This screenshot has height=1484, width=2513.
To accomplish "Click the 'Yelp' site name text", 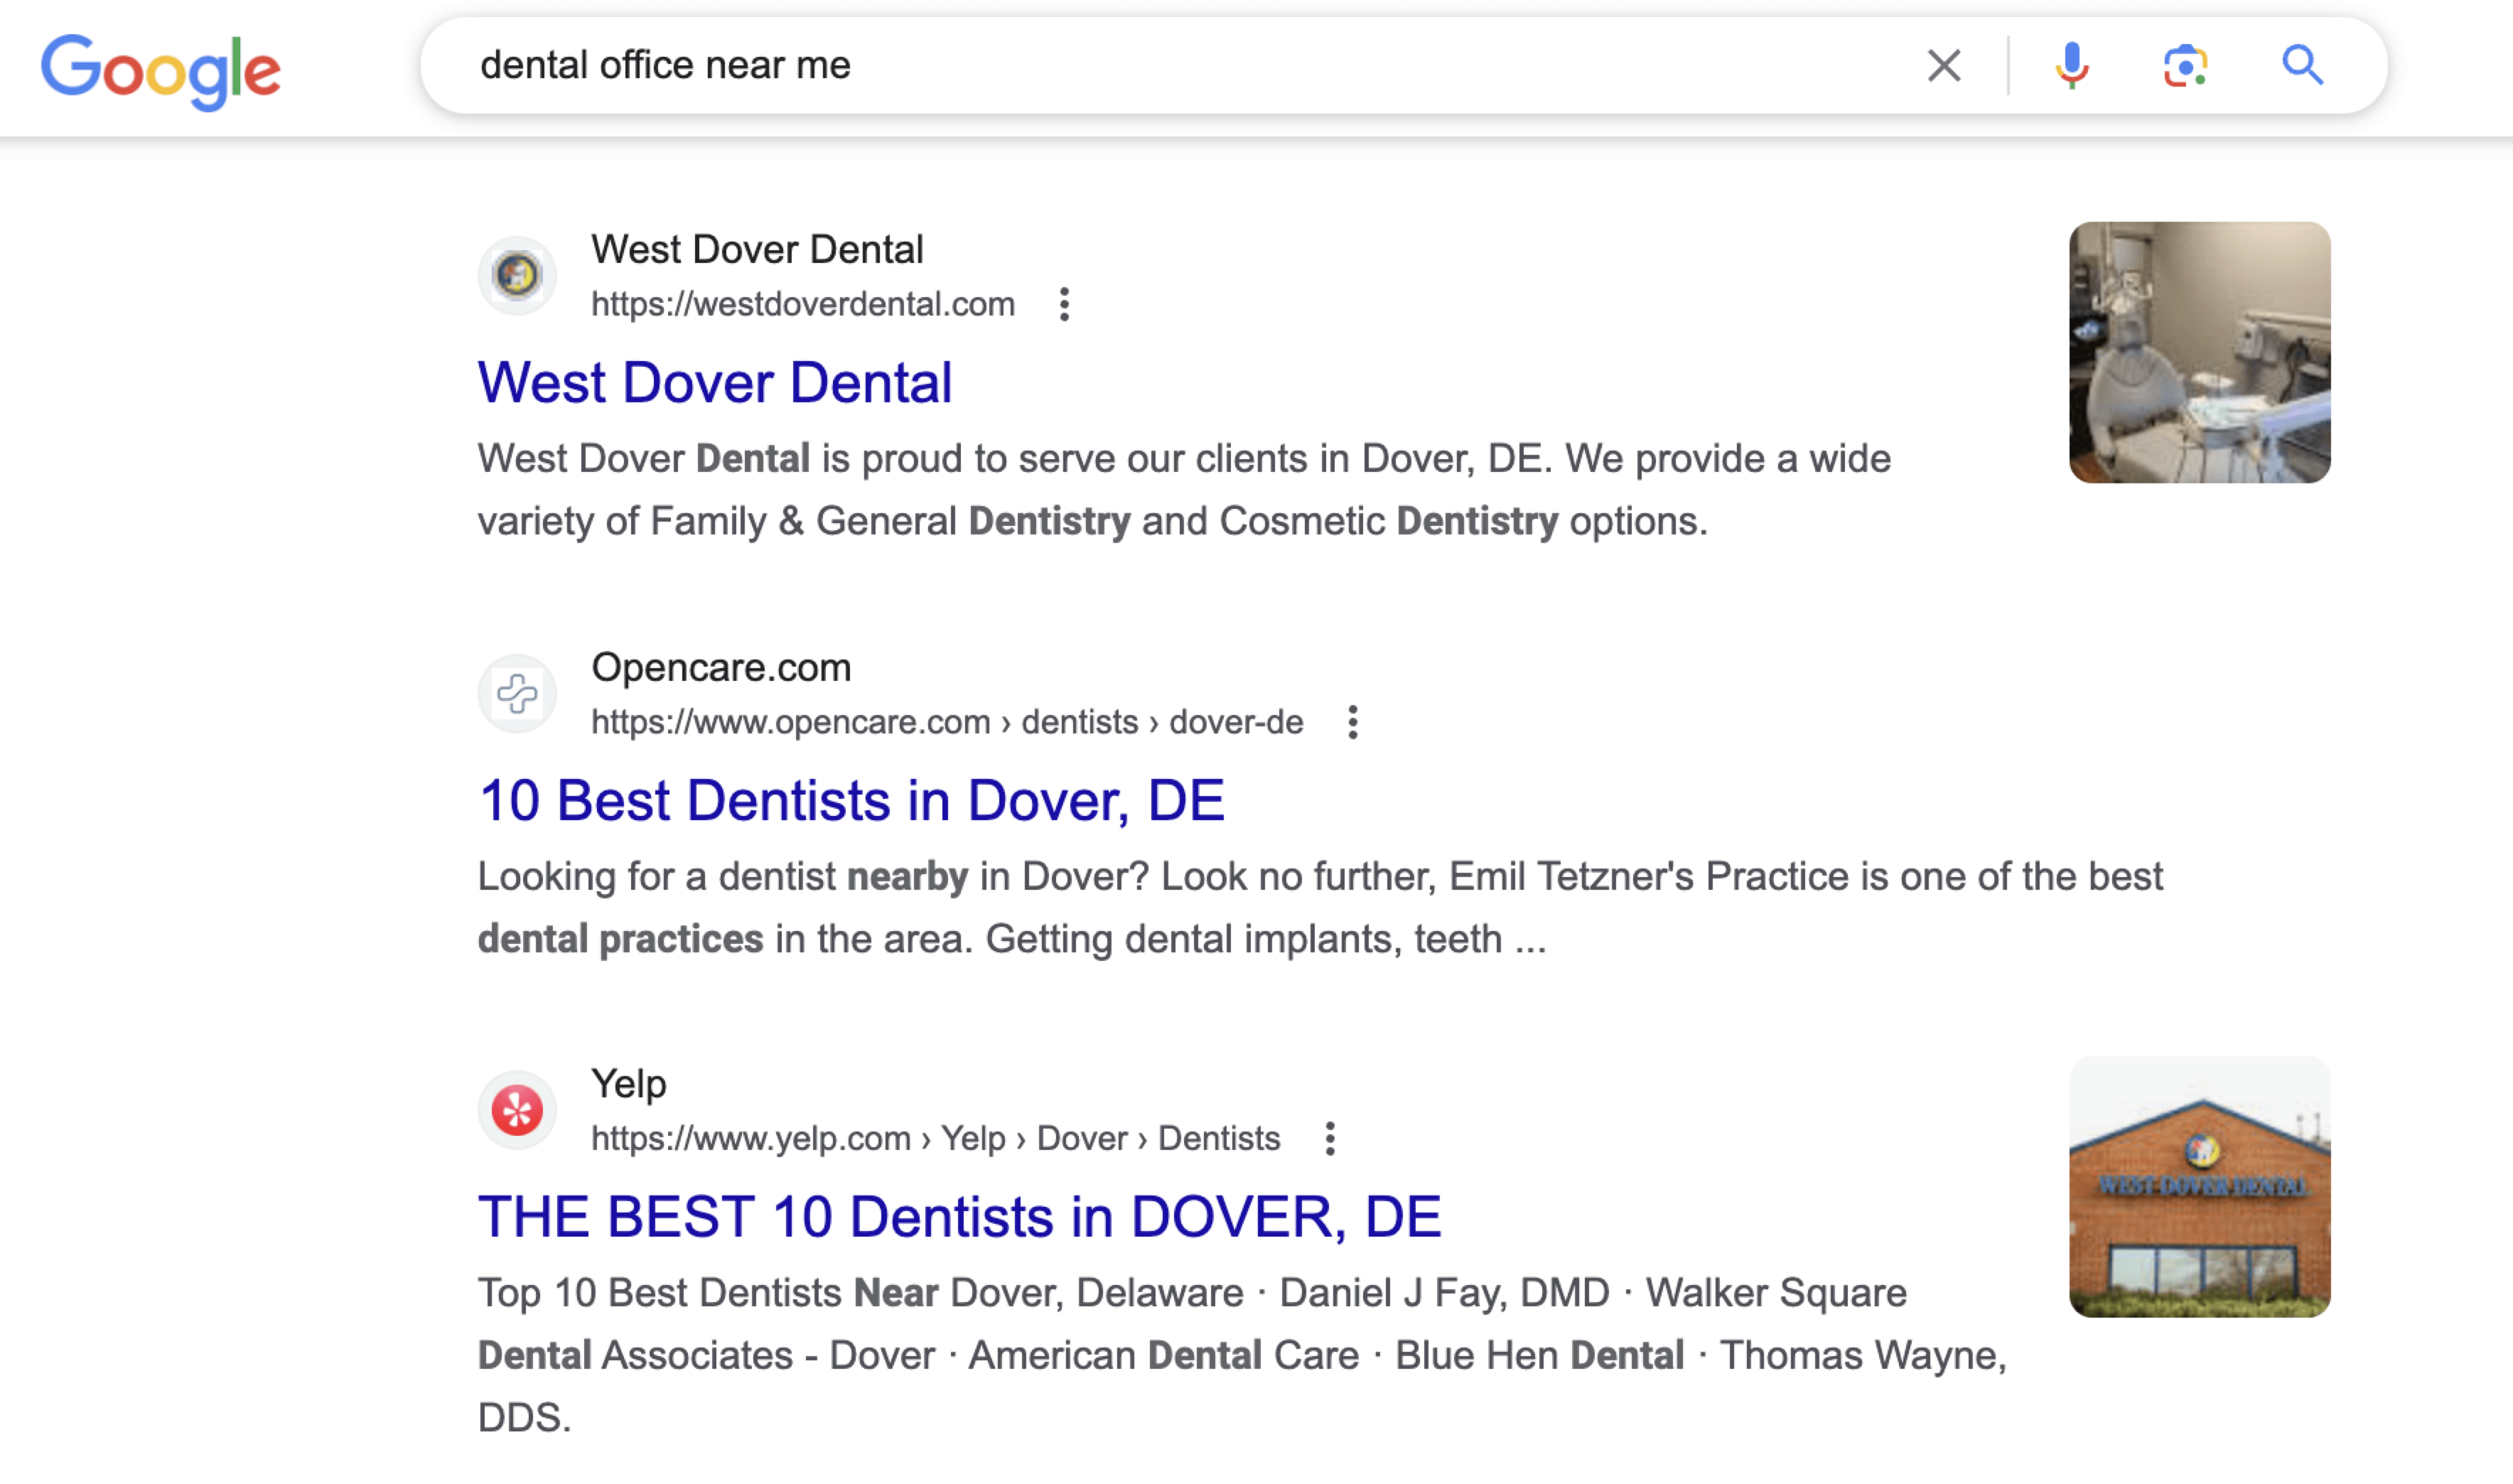I will pyautogui.click(x=629, y=1084).
